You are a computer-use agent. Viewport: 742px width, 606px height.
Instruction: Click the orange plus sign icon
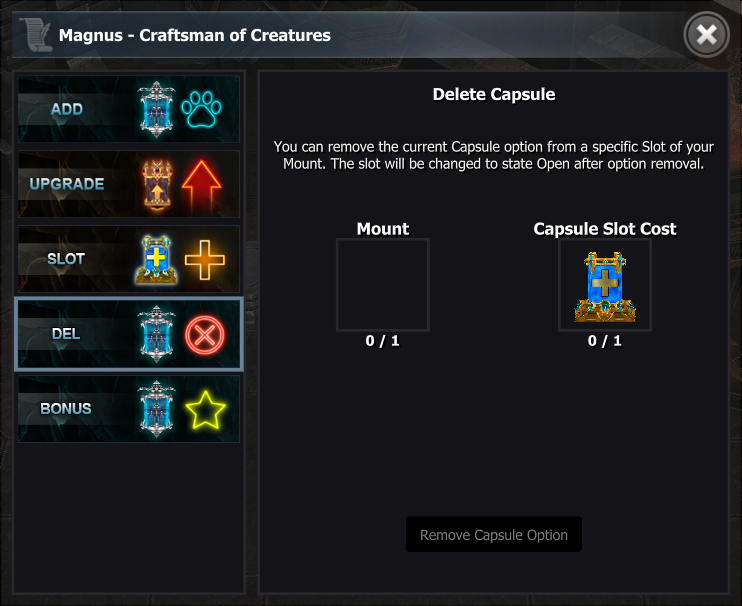204,259
